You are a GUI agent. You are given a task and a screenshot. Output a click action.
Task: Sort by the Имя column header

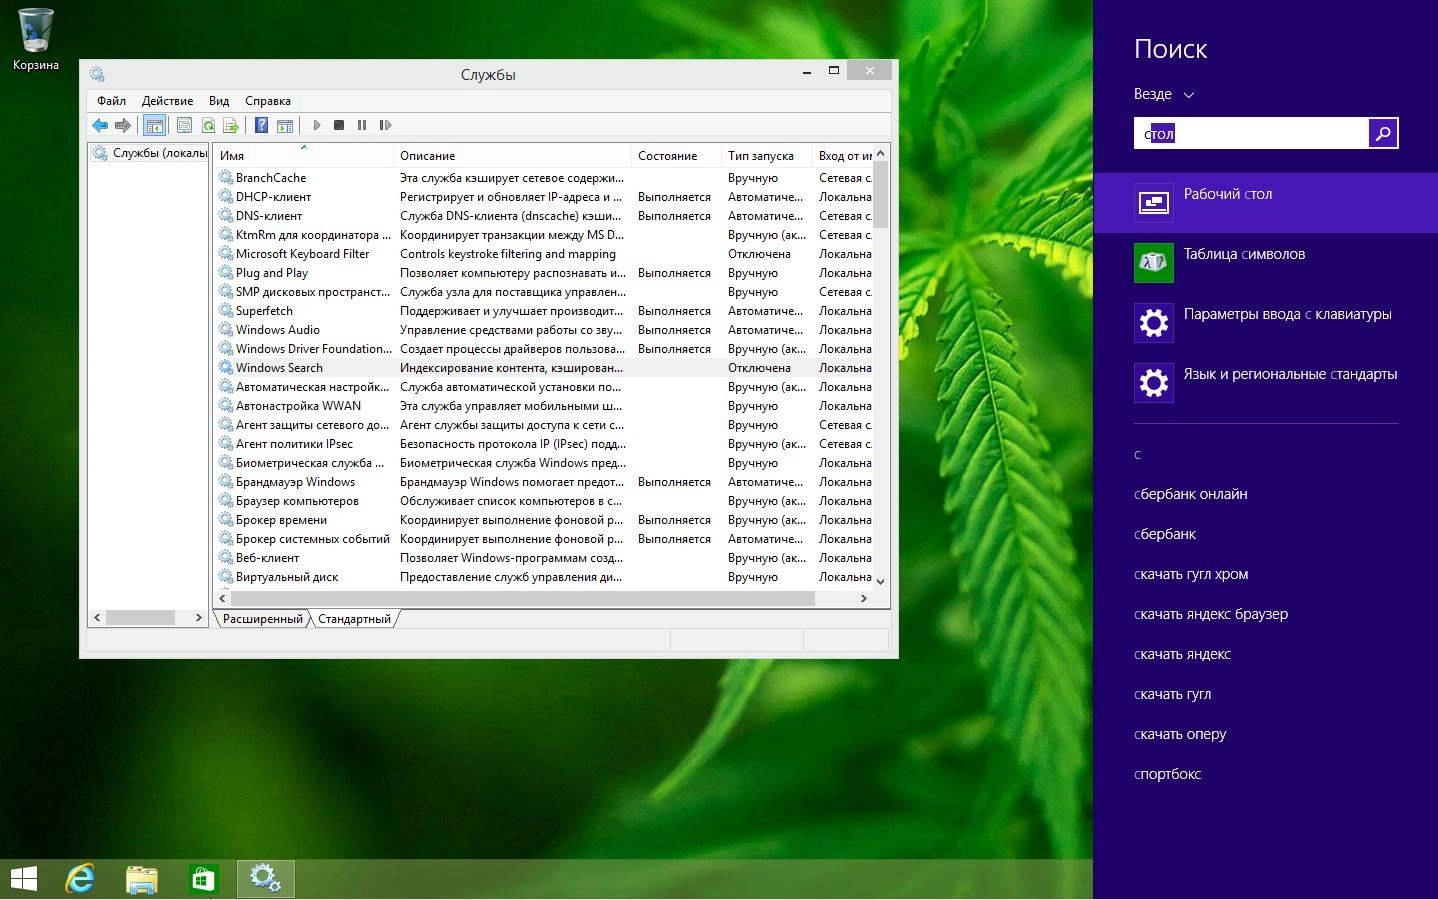pyautogui.click(x=304, y=155)
